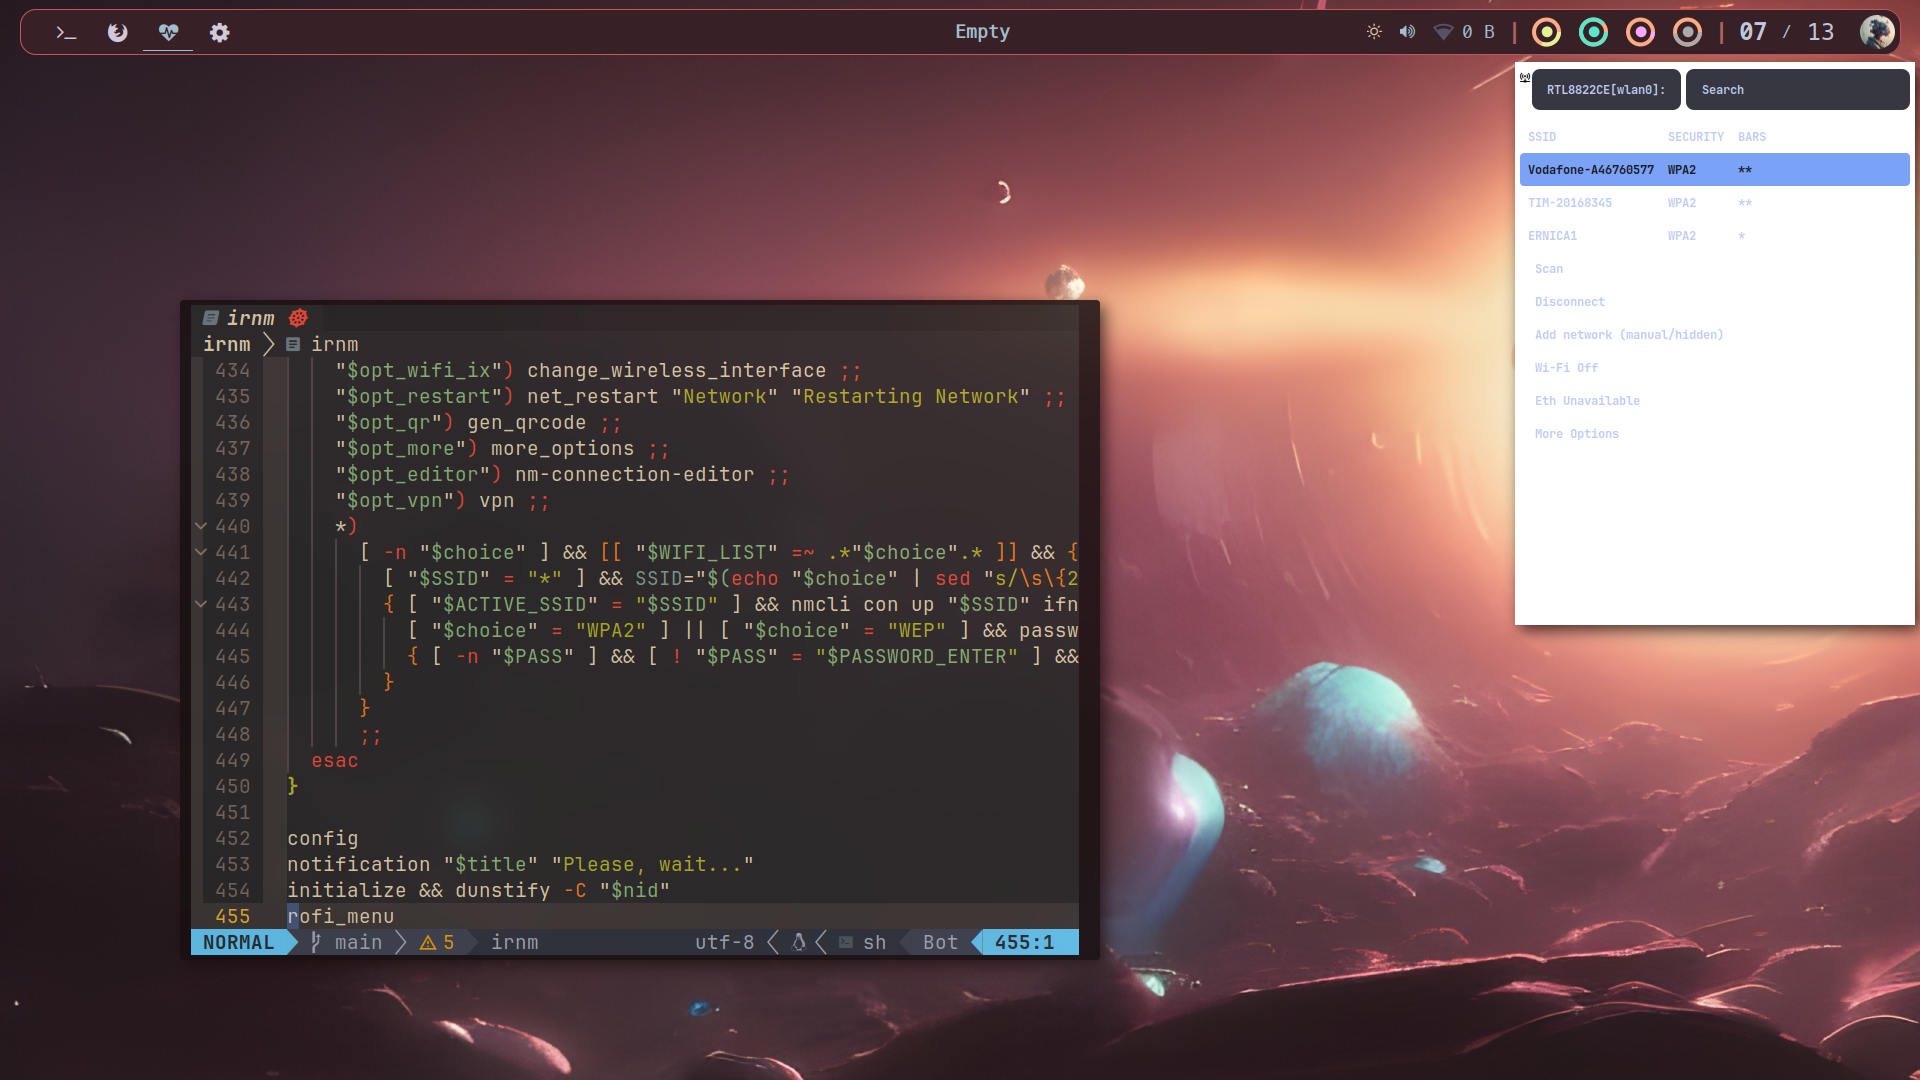Open the terminal launcher icon
The image size is (1920, 1080).
tap(66, 32)
